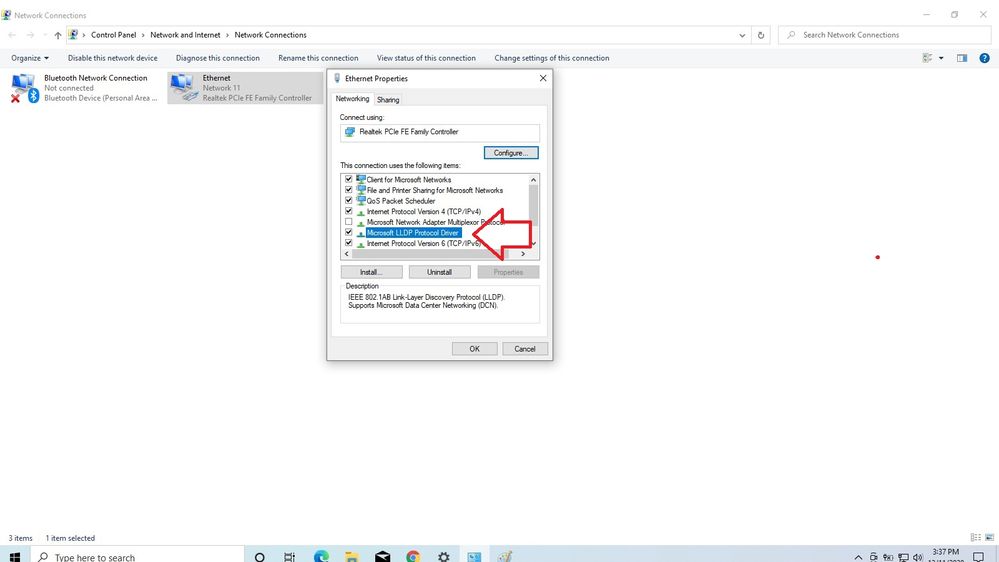Open Settings gear on the taskbar
Screen dimensions: 999x562
(444, 556)
